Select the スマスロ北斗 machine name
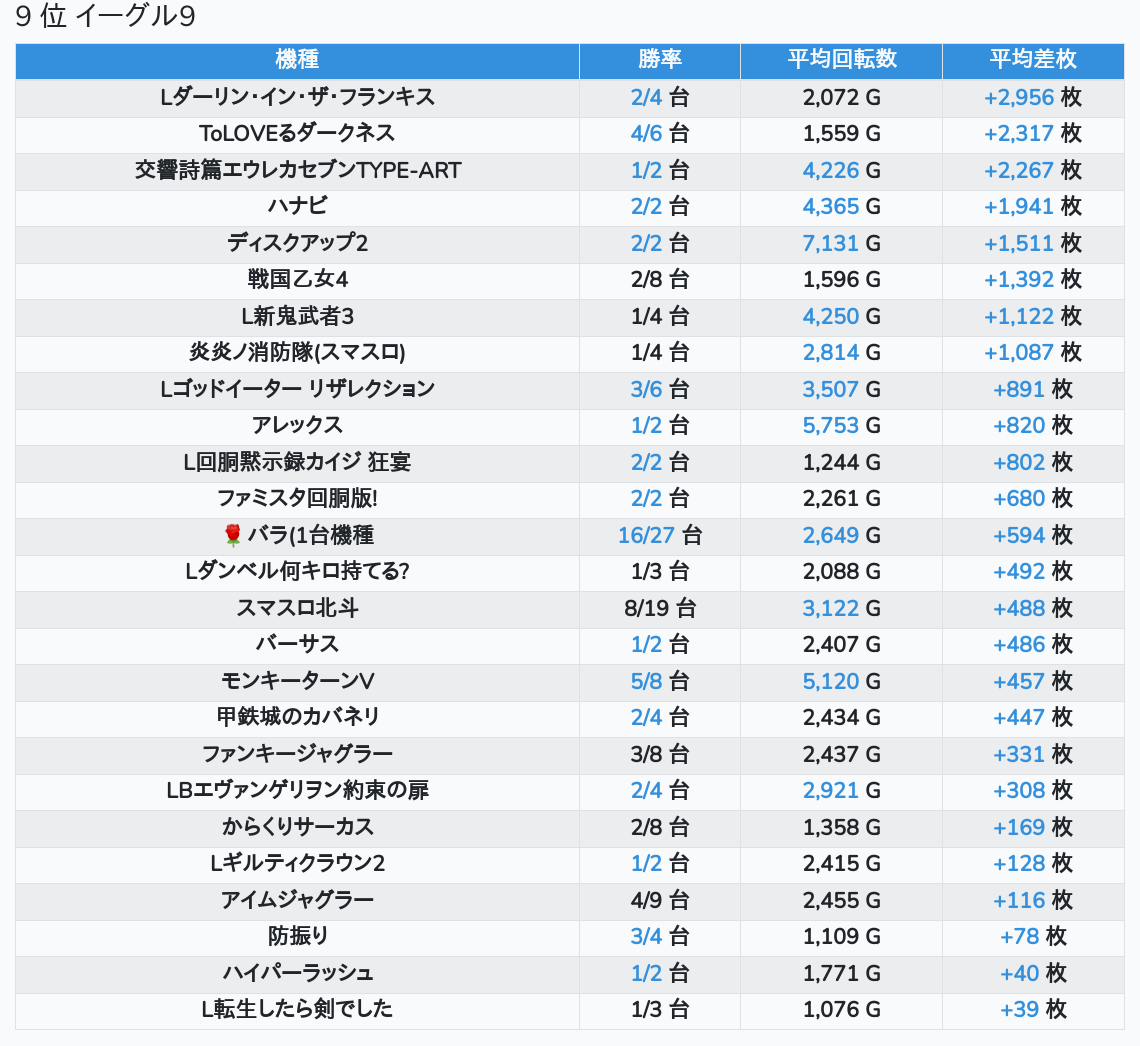This screenshot has width=1140, height=1046. pos(297,608)
